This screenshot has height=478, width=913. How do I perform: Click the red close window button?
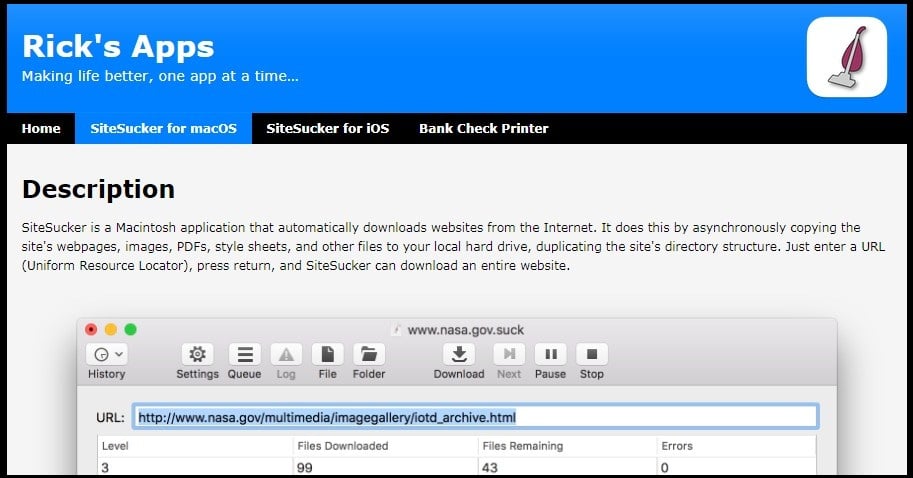(91, 330)
